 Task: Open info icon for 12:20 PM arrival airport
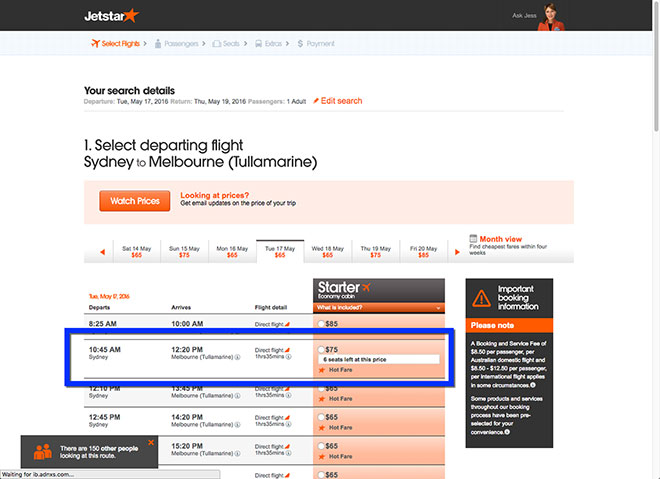pos(237,357)
